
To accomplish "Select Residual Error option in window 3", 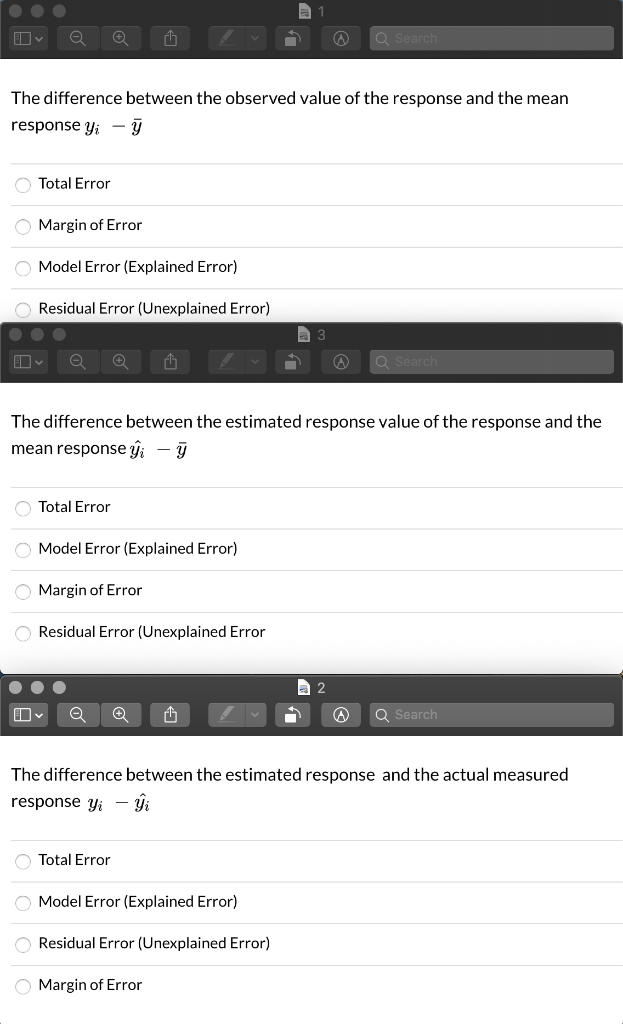I will [23, 633].
